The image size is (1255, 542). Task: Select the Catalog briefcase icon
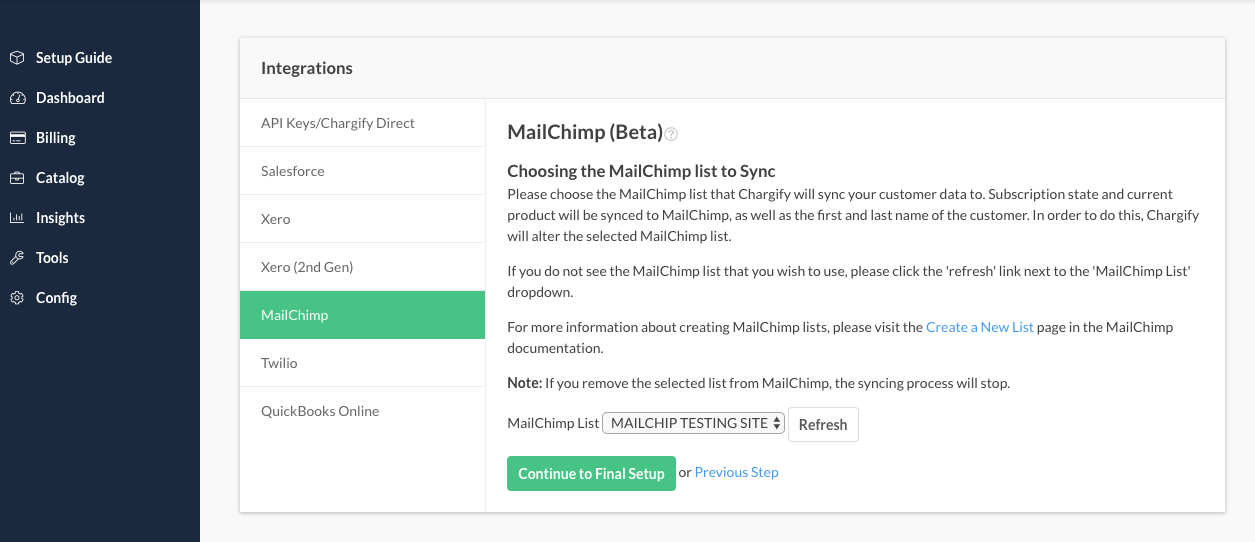click(17, 178)
